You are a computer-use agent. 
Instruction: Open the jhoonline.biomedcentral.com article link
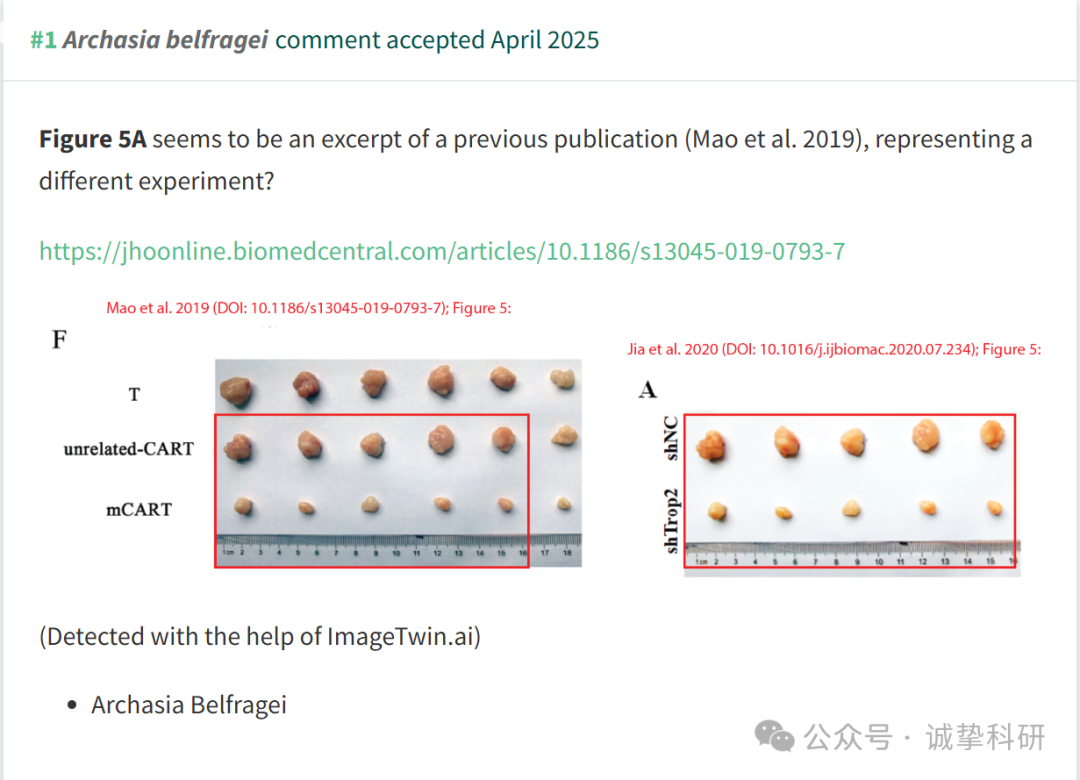tap(442, 252)
